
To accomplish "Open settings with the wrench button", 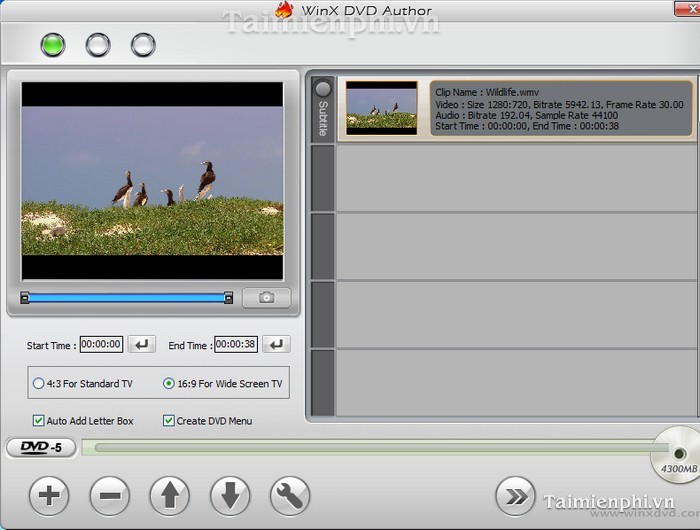I will pyautogui.click(x=290, y=496).
